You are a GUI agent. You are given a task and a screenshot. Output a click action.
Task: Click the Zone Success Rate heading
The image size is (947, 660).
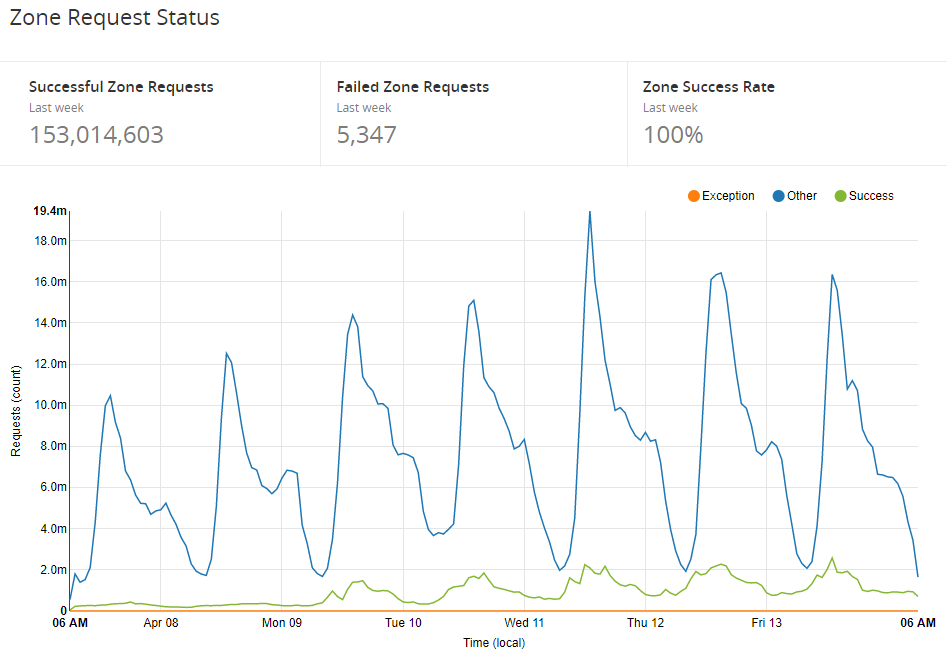708,87
